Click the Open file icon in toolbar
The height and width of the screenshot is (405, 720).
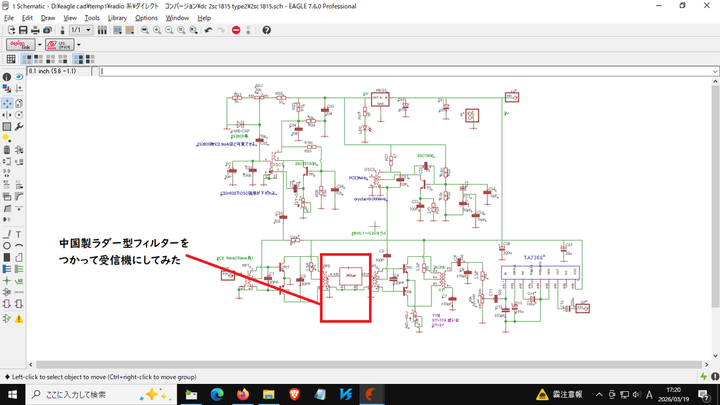point(10,30)
